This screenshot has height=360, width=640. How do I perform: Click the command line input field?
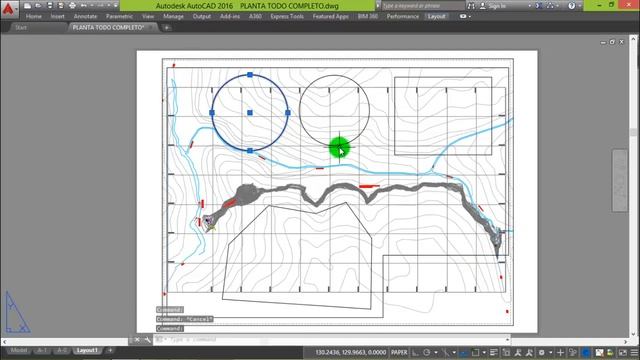pyautogui.click(x=331, y=340)
